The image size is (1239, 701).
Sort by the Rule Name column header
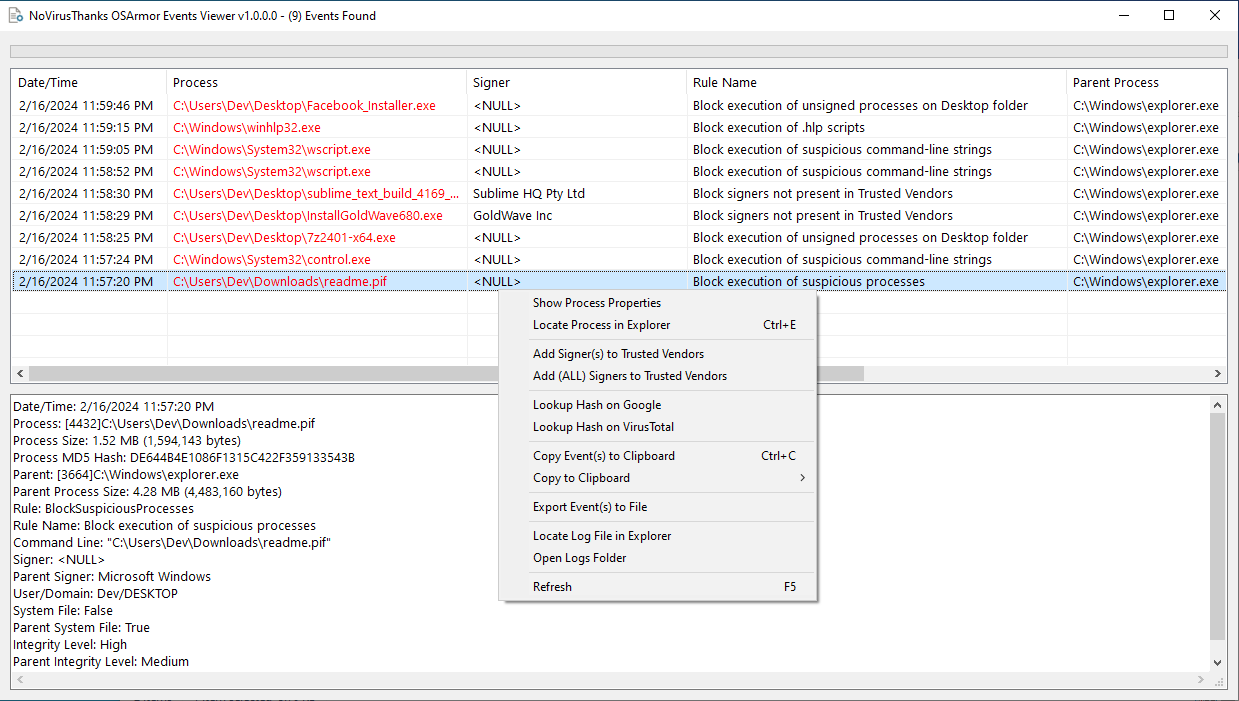877,83
